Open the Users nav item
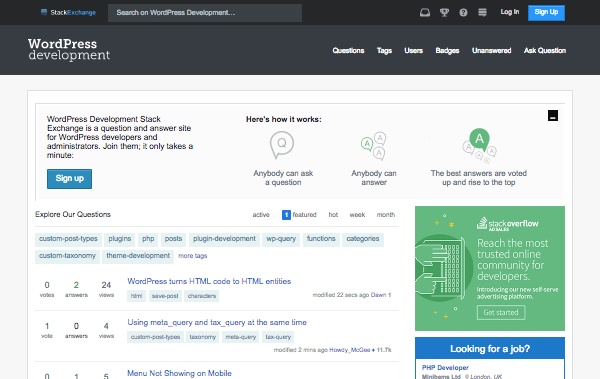This screenshot has height=379, width=600. (414, 51)
